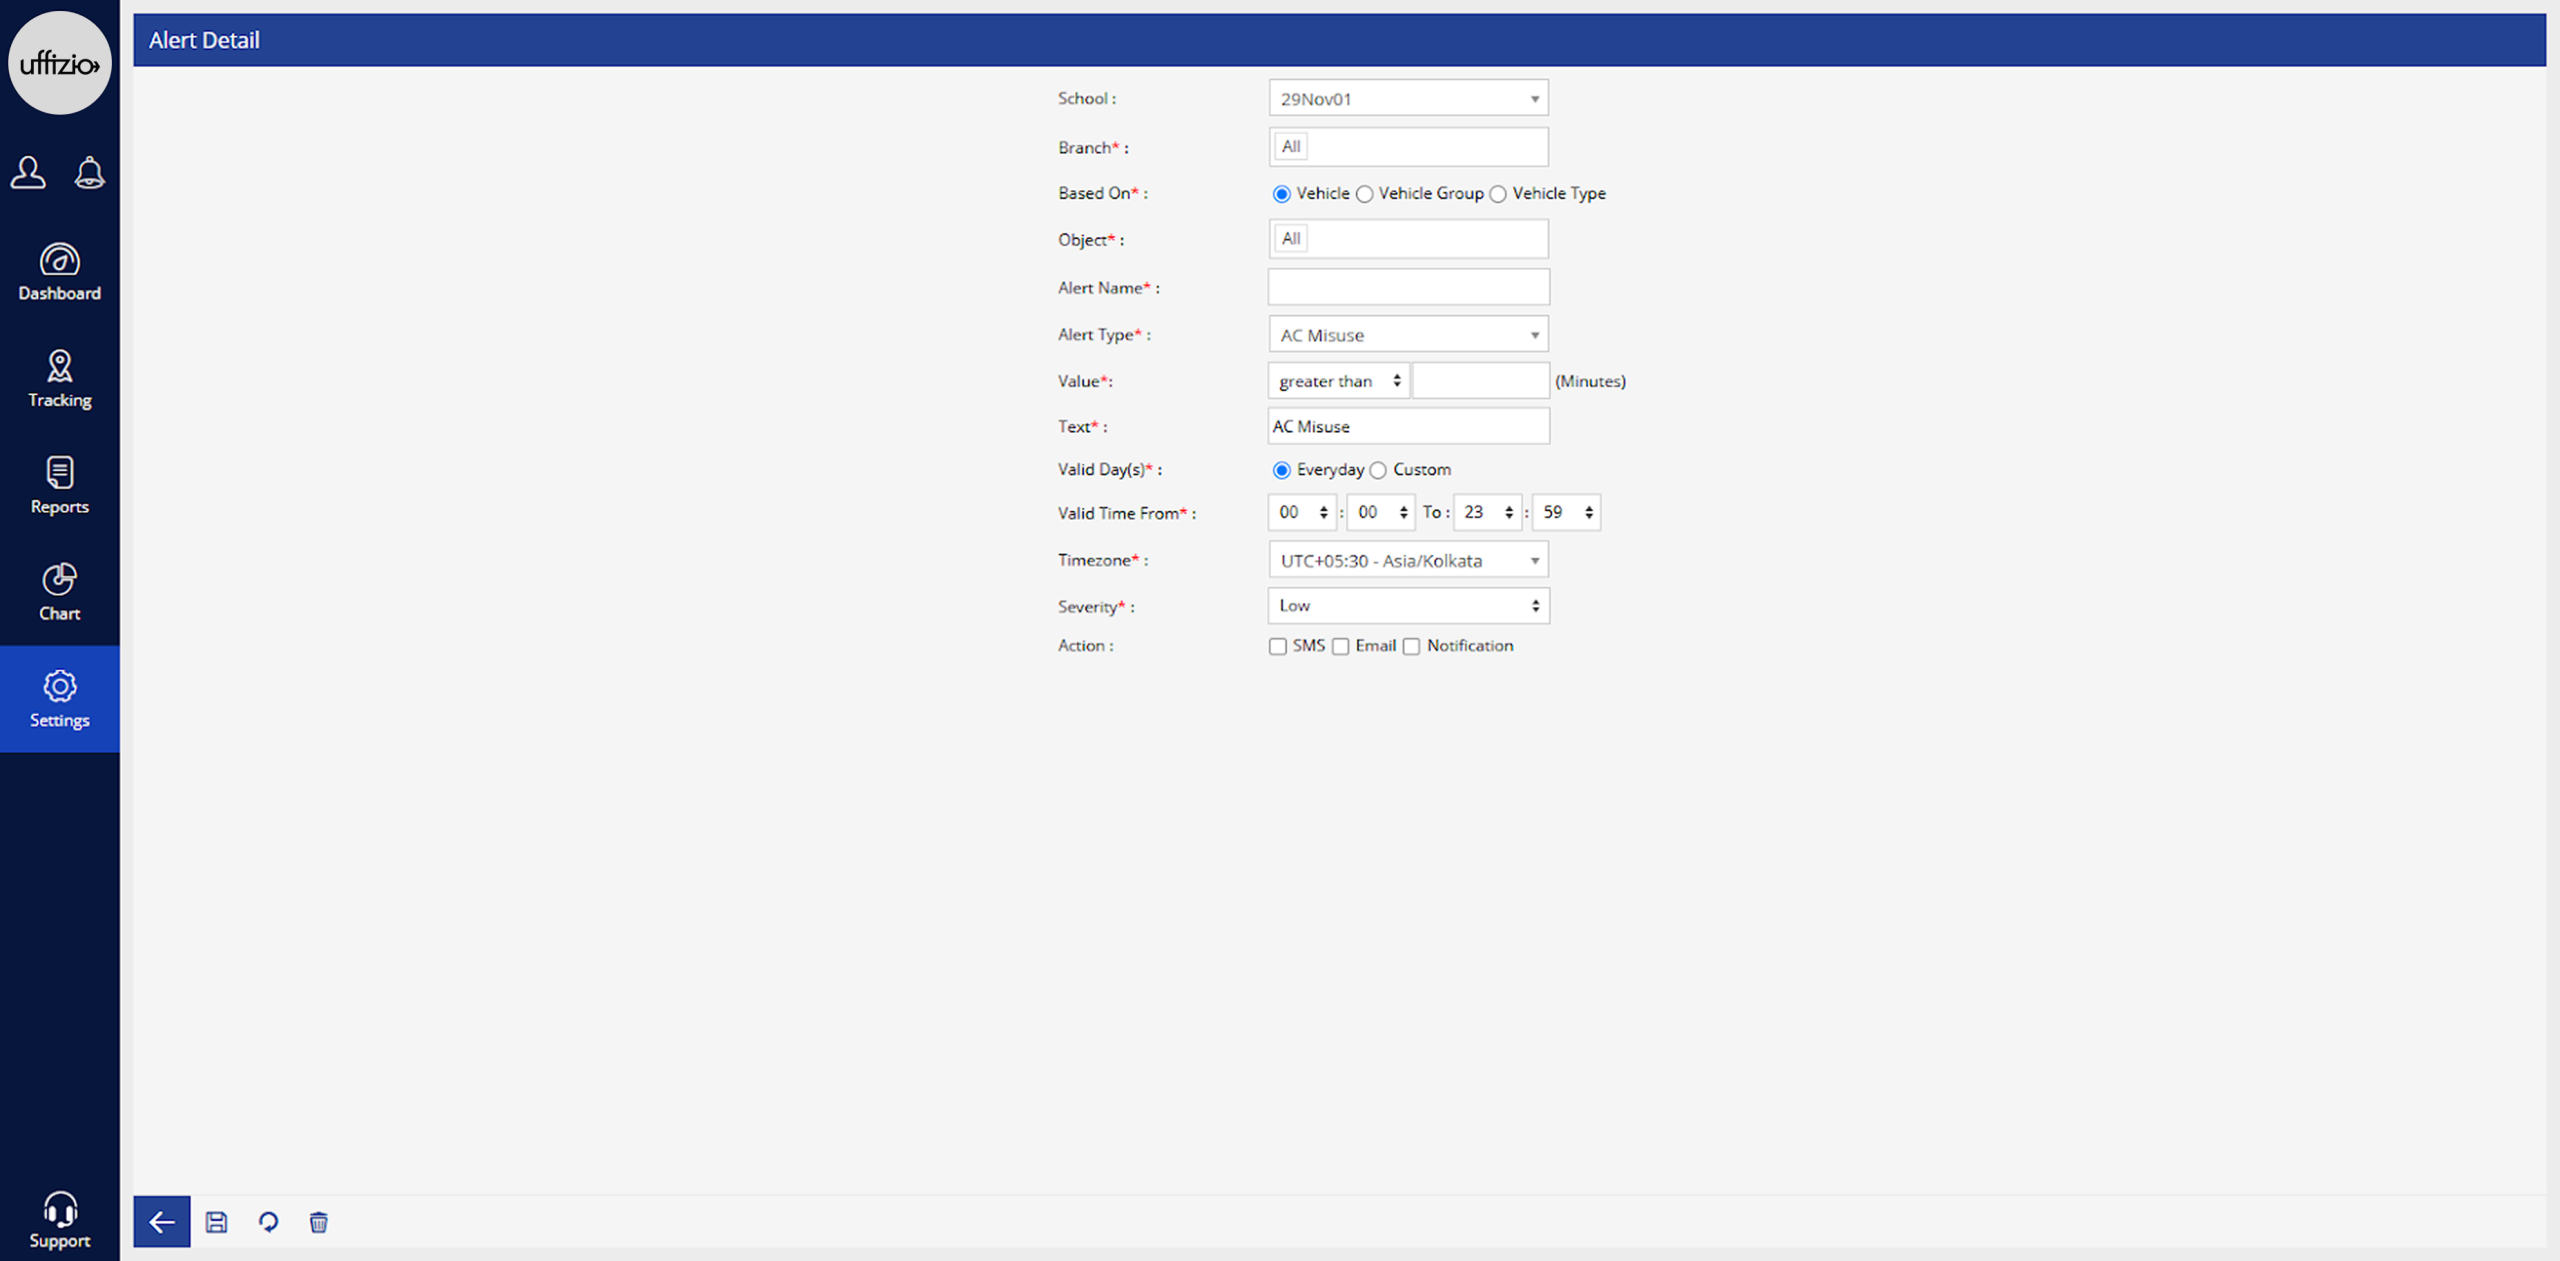The height and width of the screenshot is (1261, 2560).
Task: Select Custom valid days option
Action: pos(1379,470)
